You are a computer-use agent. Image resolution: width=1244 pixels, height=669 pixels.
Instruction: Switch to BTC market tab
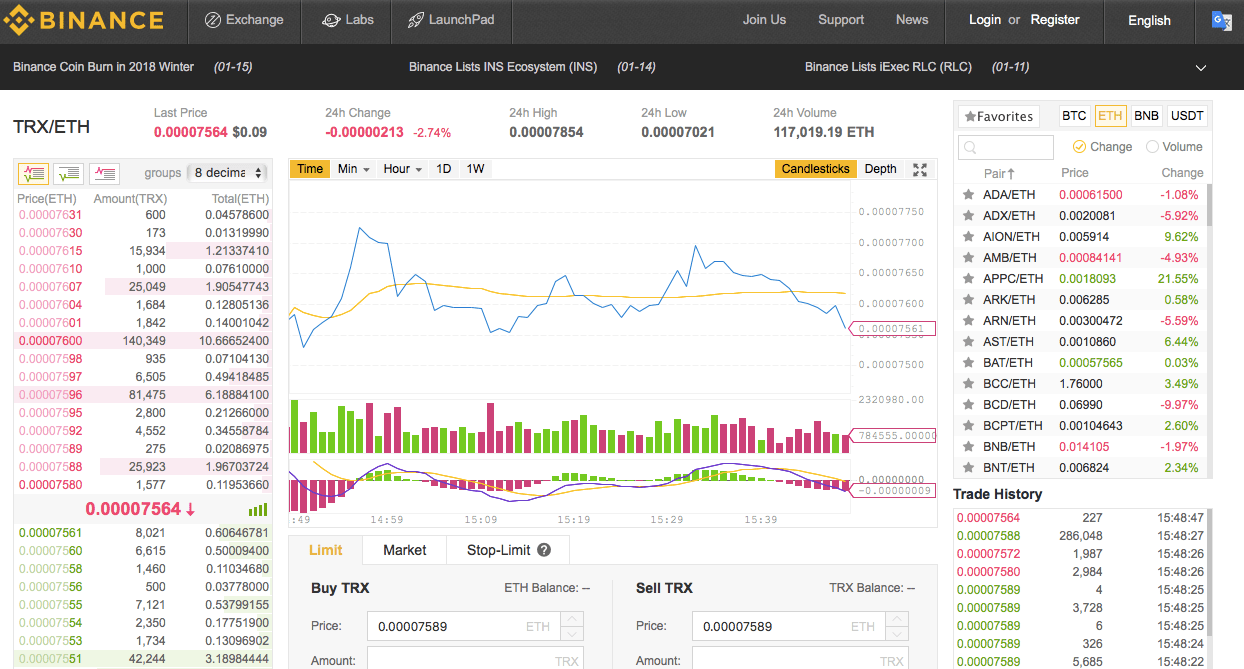(1074, 116)
